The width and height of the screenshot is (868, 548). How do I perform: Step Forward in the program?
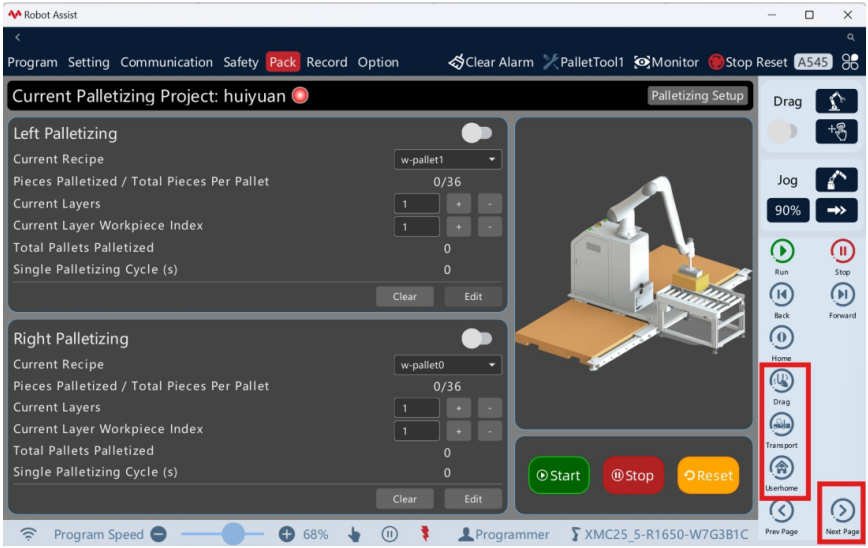(x=842, y=294)
